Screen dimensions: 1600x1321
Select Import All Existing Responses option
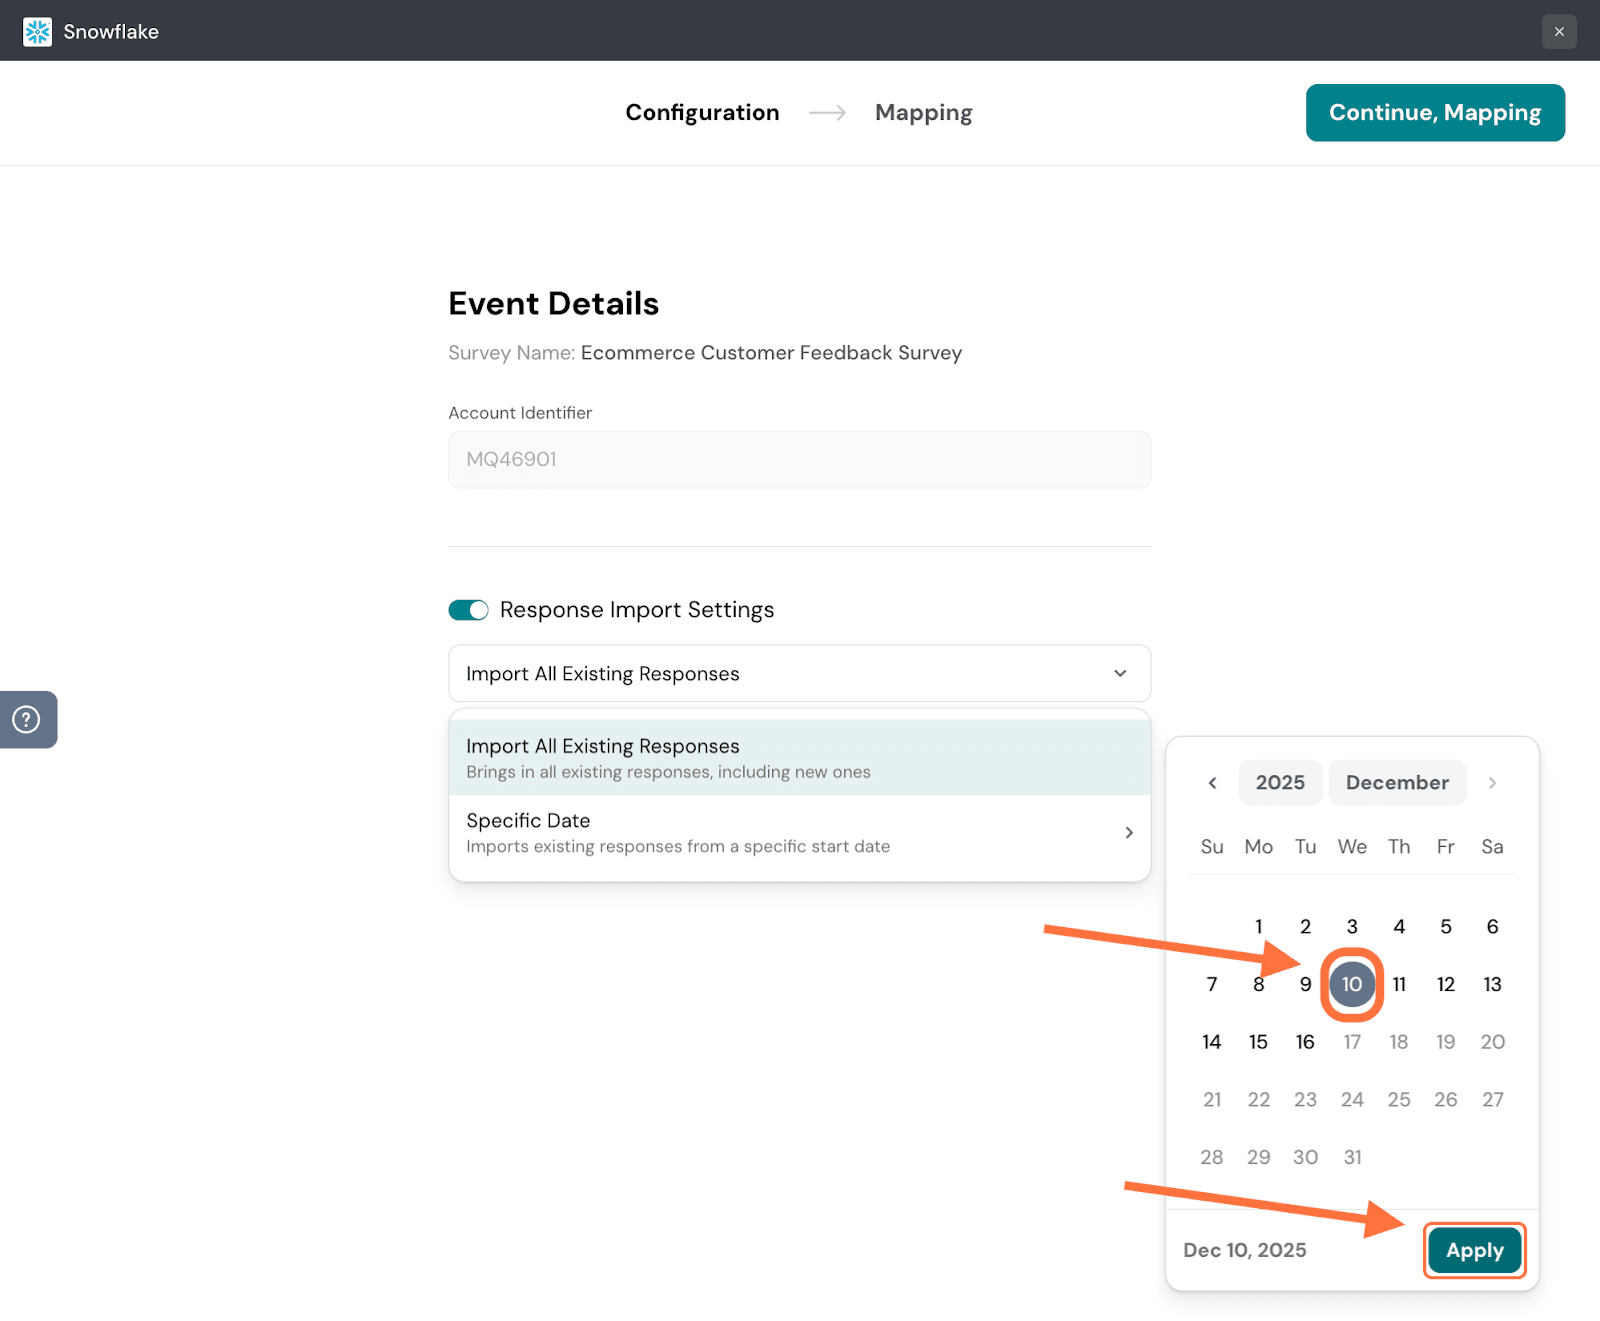799,758
